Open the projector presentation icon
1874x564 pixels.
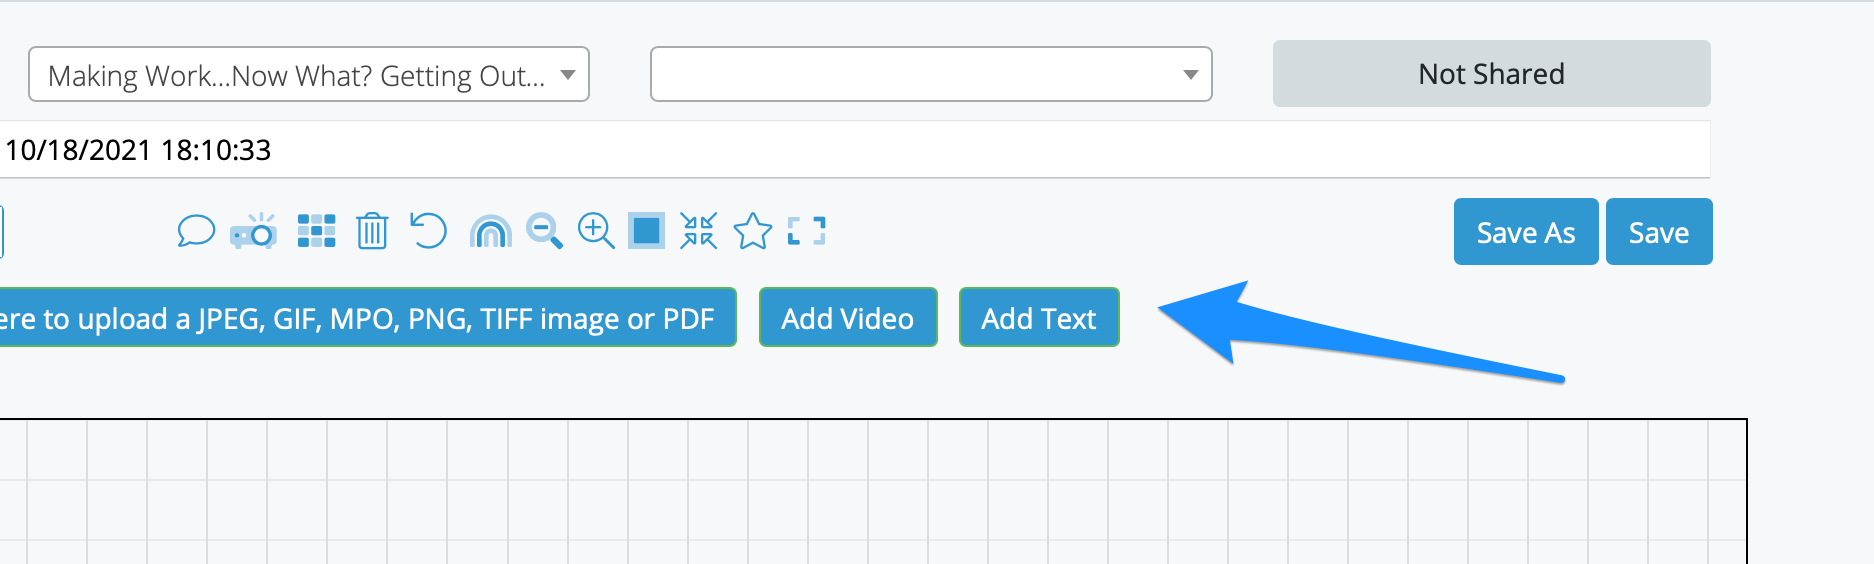(x=254, y=231)
